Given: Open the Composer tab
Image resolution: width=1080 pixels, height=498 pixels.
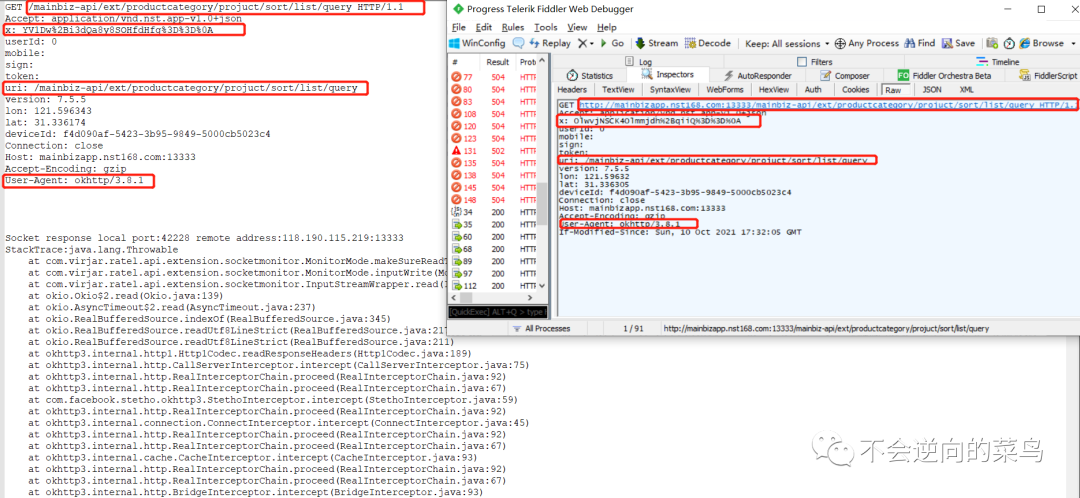Looking at the screenshot, I should [x=846, y=76].
